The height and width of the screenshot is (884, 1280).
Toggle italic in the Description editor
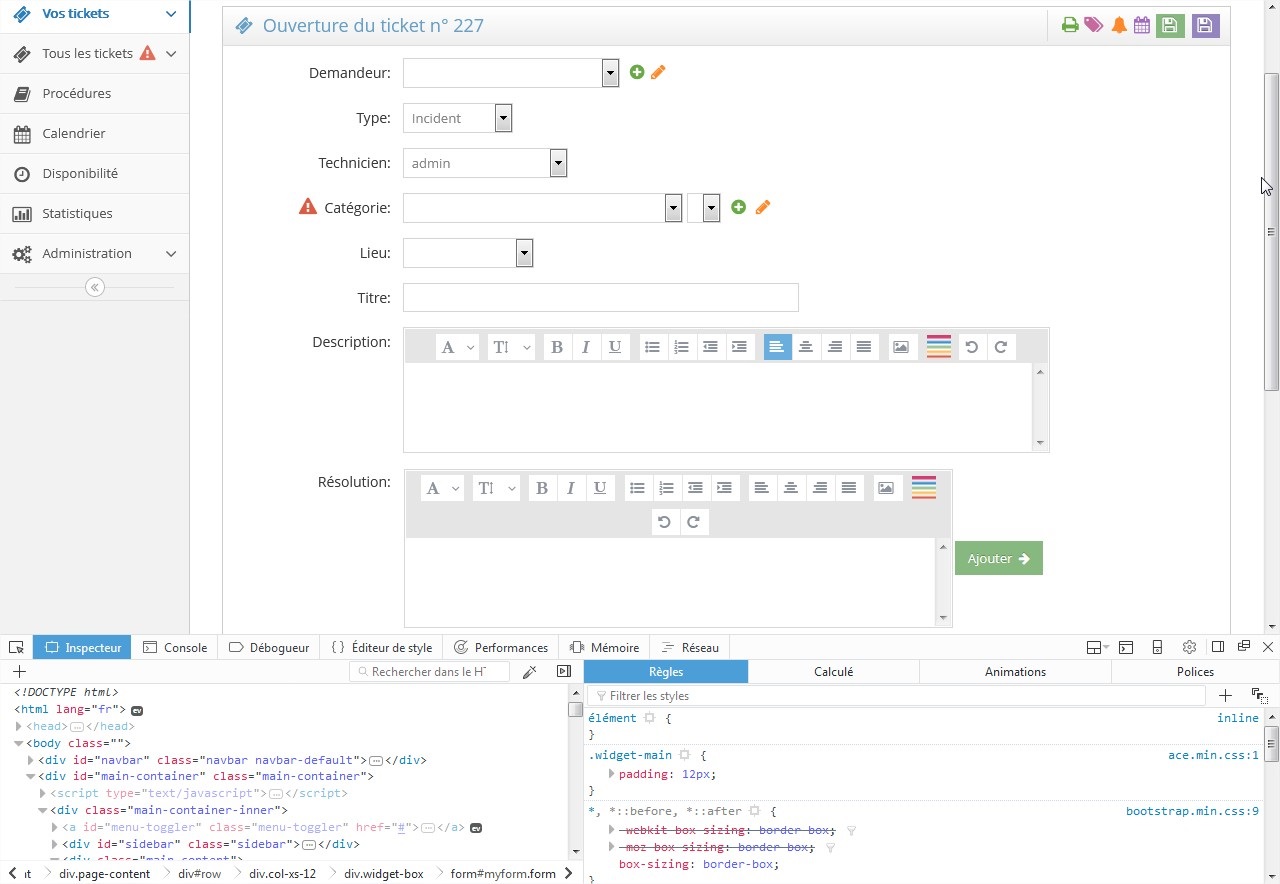pyautogui.click(x=586, y=347)
